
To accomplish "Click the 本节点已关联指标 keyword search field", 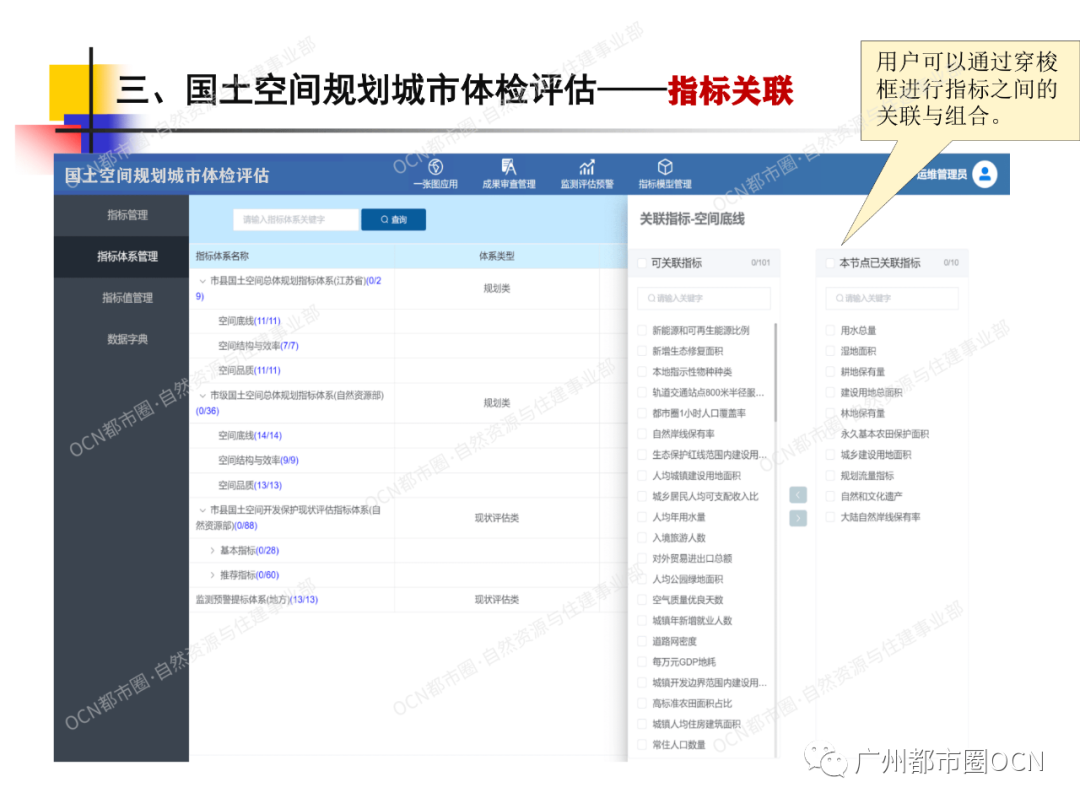I will pos(892,298).
